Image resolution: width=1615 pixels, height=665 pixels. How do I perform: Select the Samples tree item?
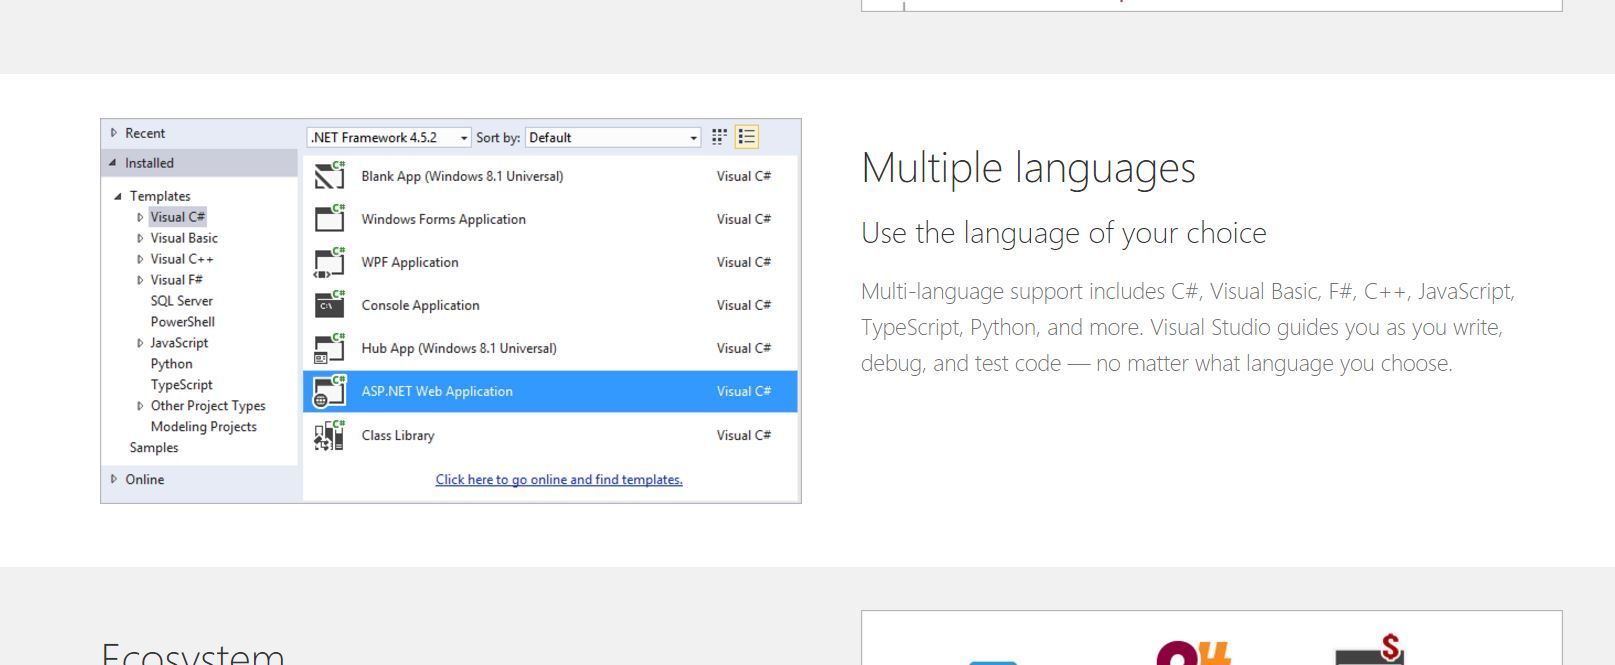154,448
